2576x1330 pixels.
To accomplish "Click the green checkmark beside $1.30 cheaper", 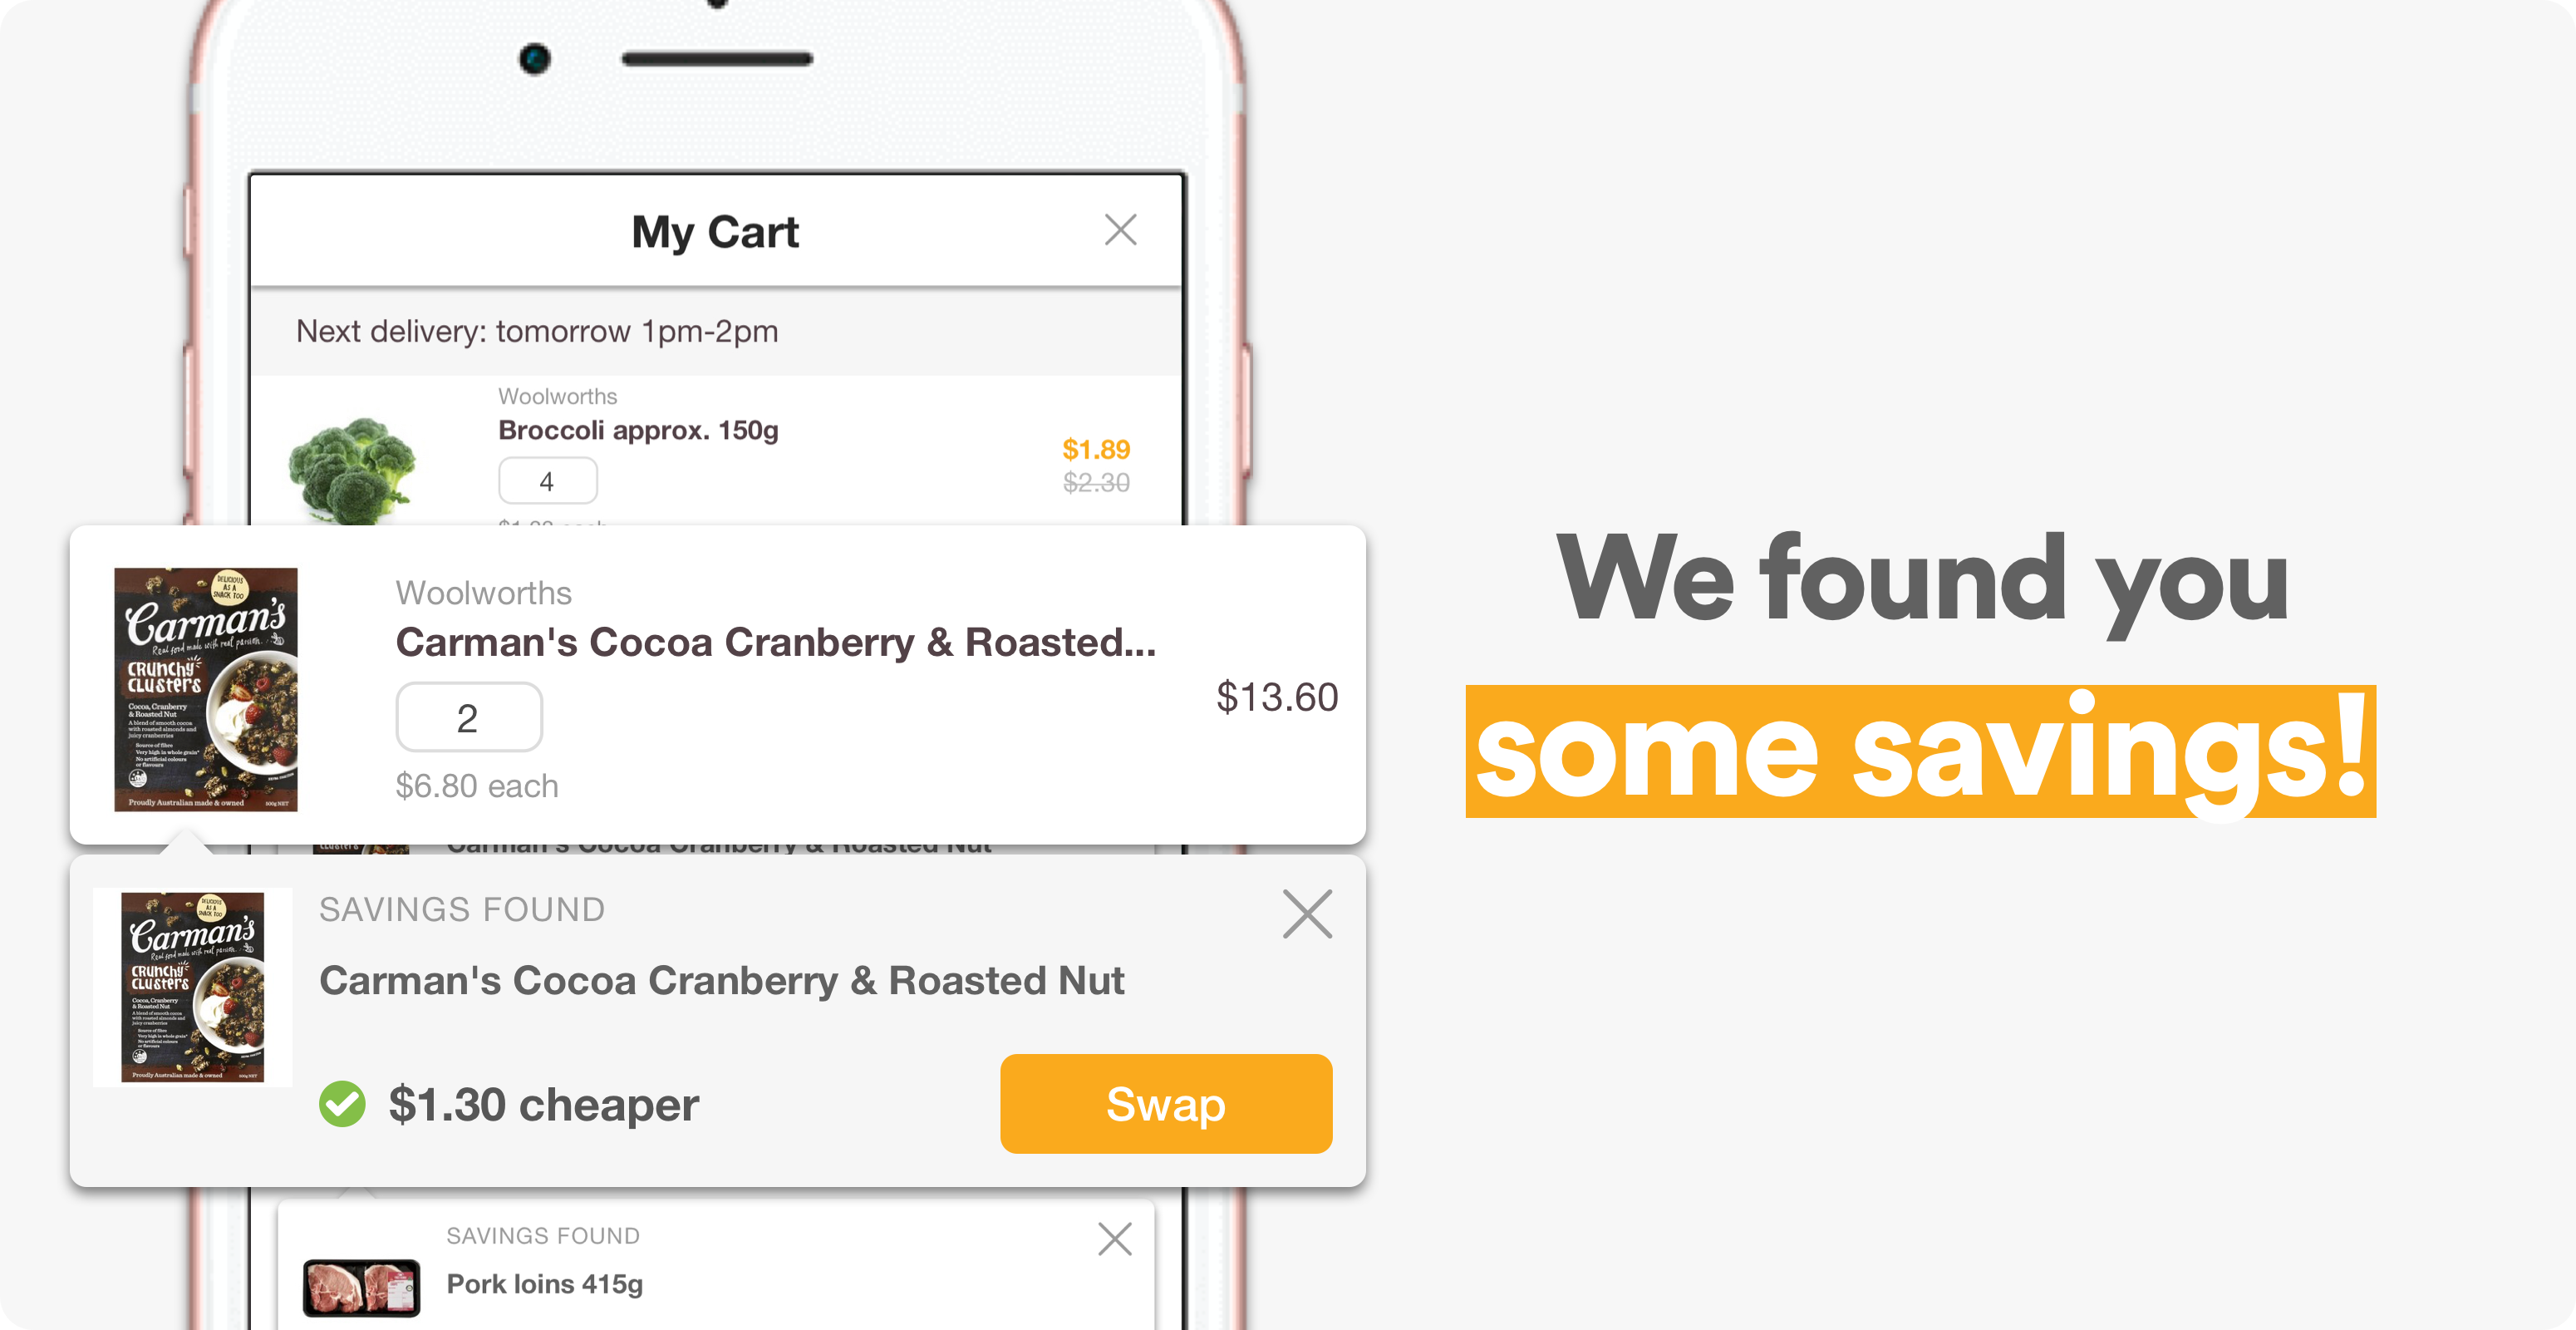I will (342, 1104).
